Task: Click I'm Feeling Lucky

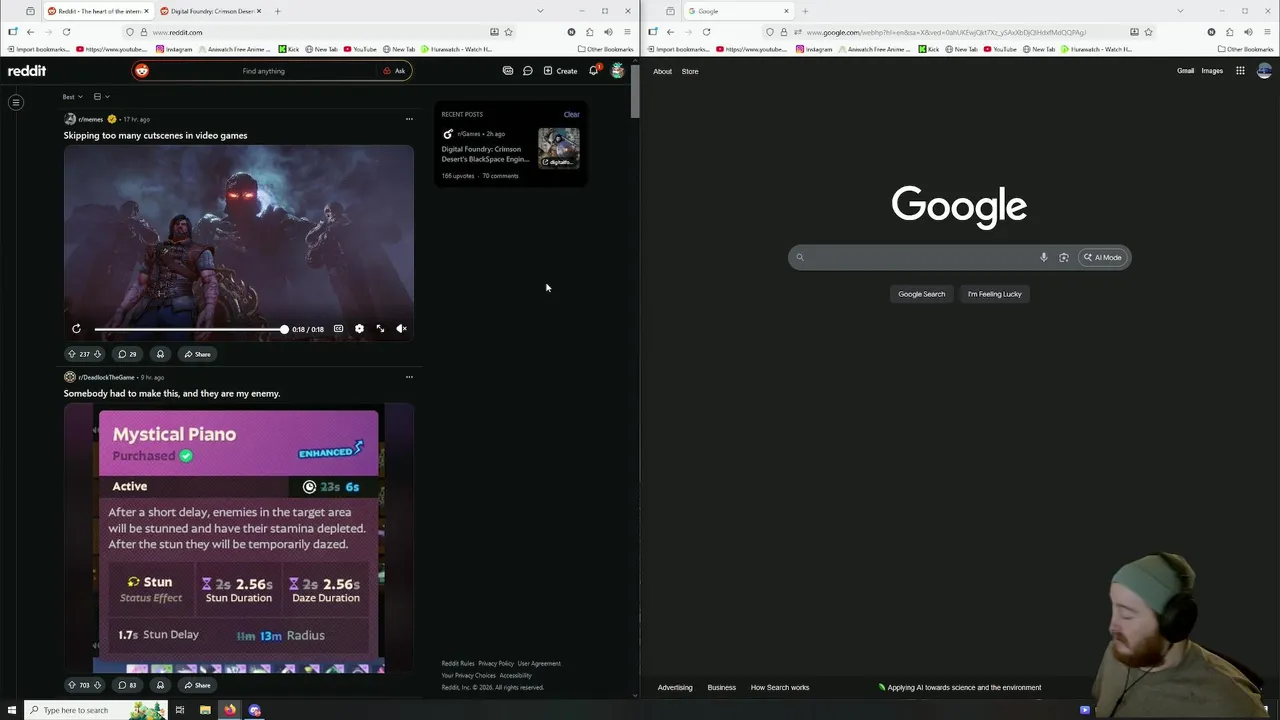Action: click(x=995, y=294)
